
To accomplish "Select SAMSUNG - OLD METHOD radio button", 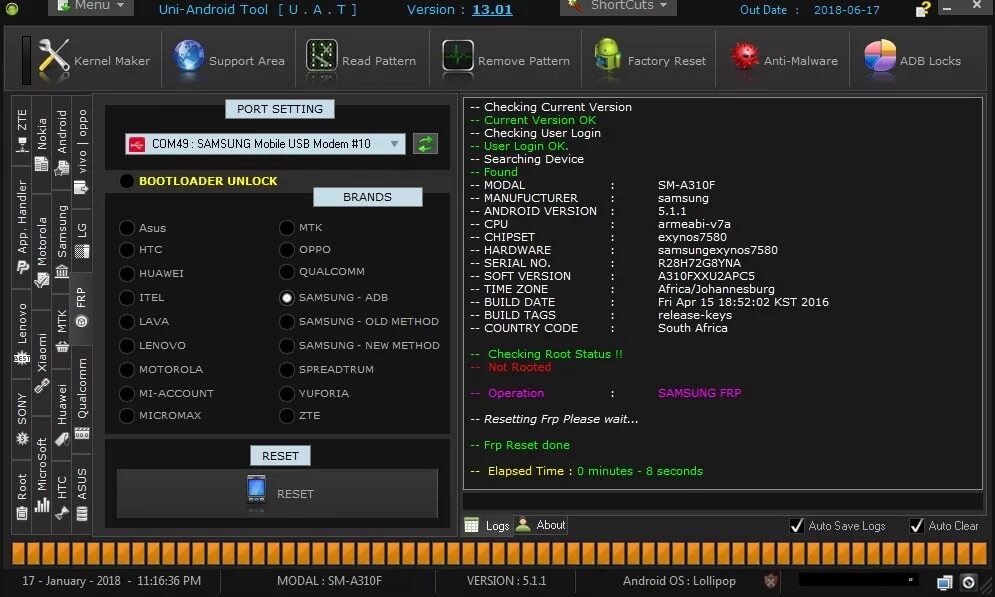I will point(287,322).
